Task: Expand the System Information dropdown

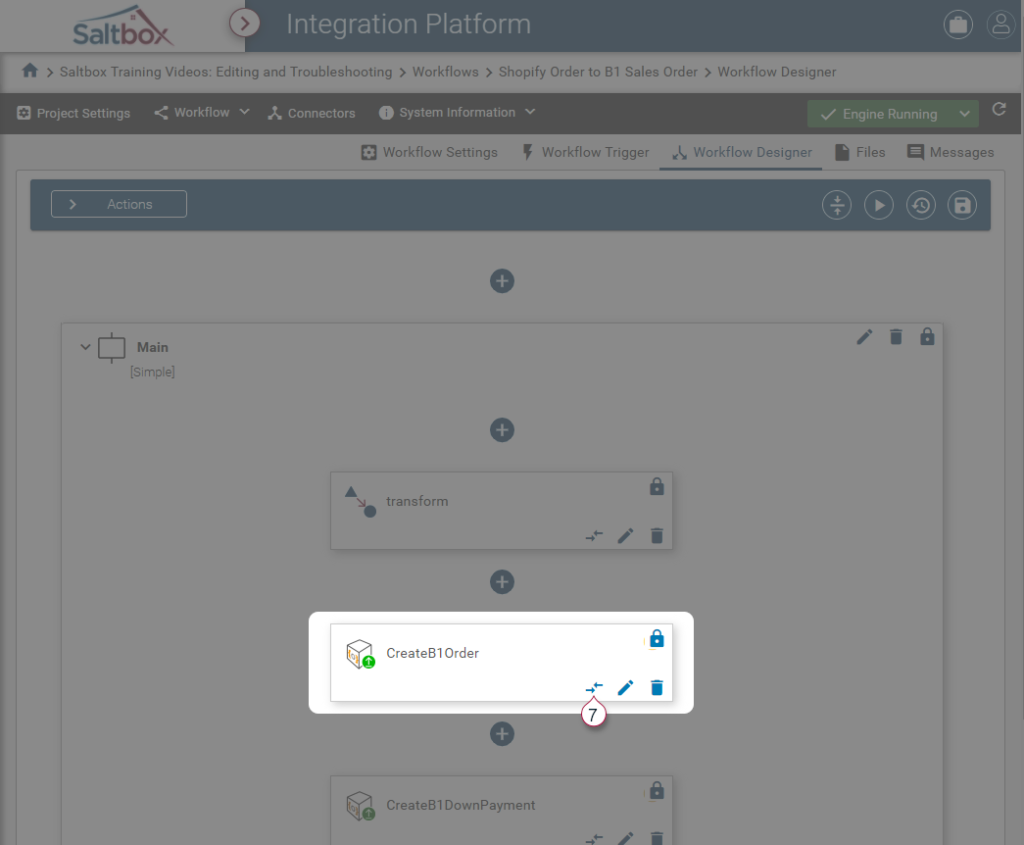Action: click(x=455, y=113)
